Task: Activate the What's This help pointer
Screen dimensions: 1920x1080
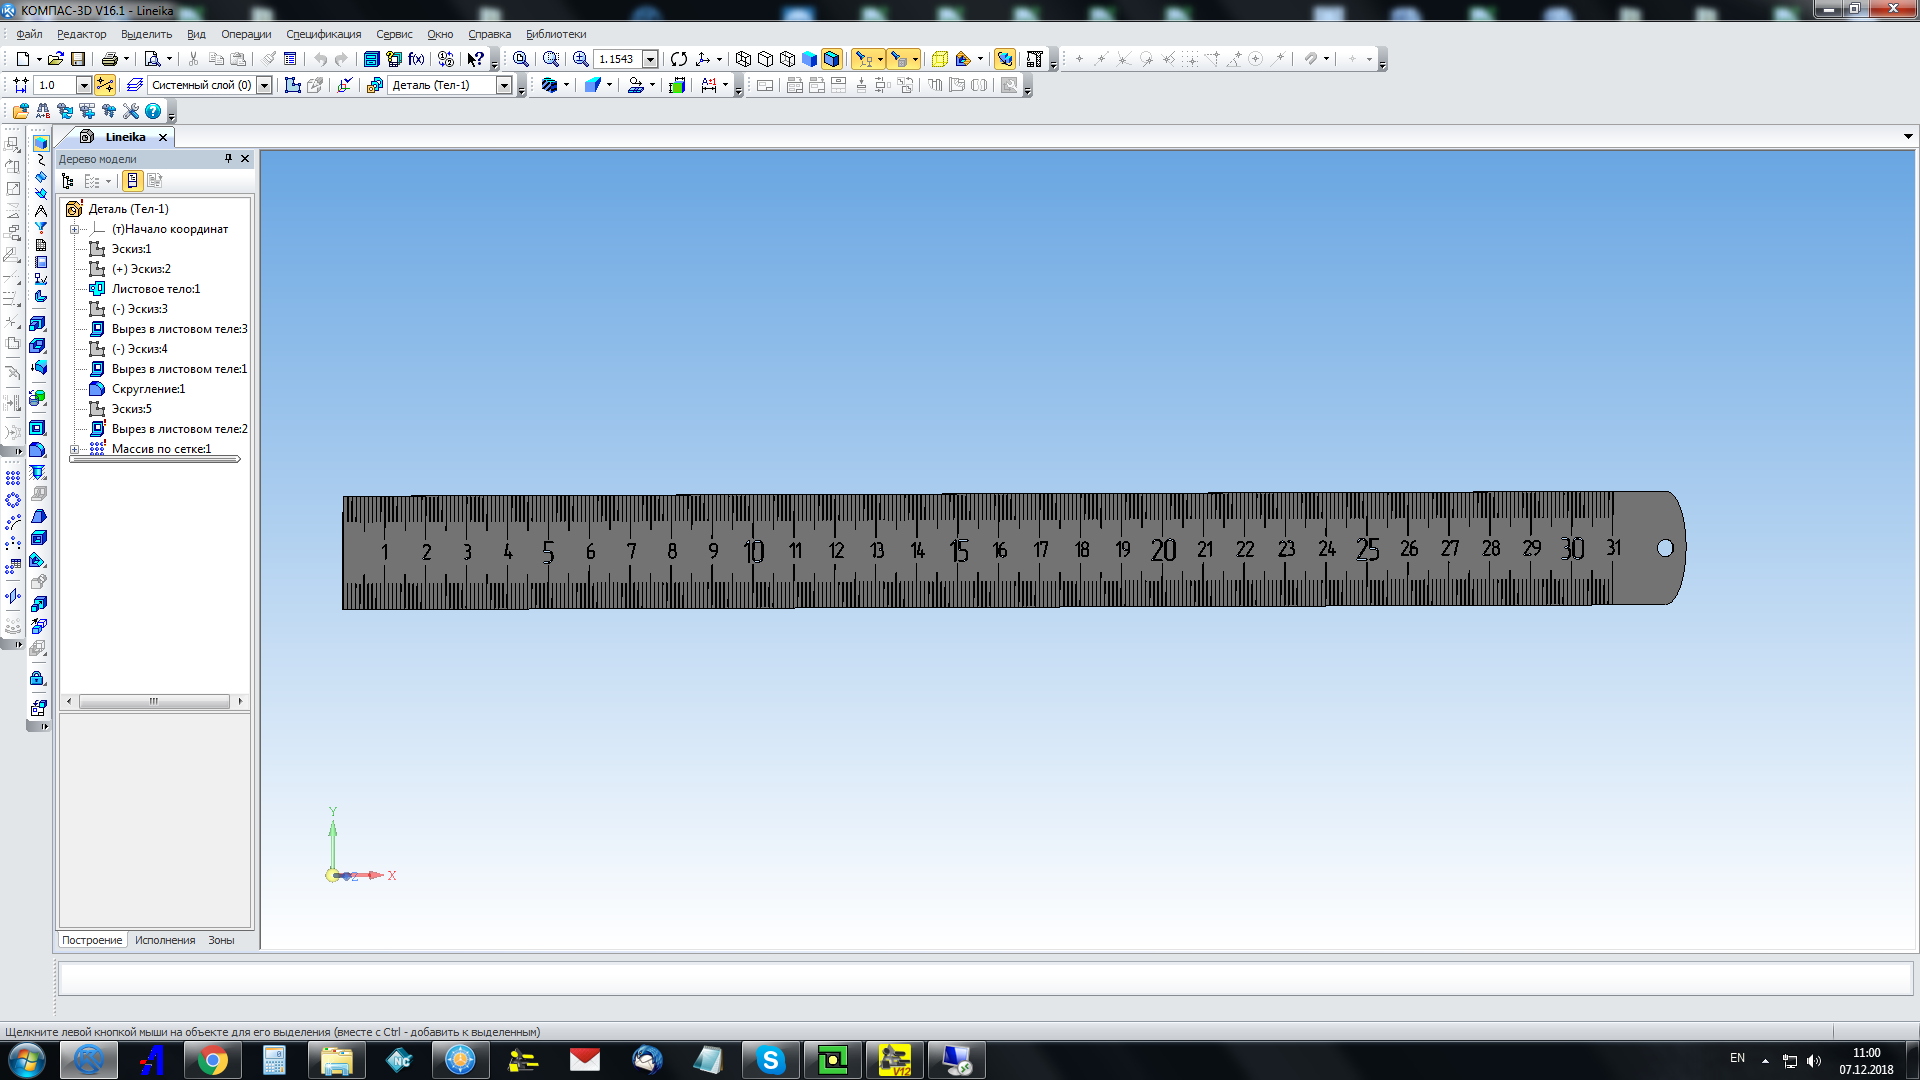Action: tap(476, 59)
